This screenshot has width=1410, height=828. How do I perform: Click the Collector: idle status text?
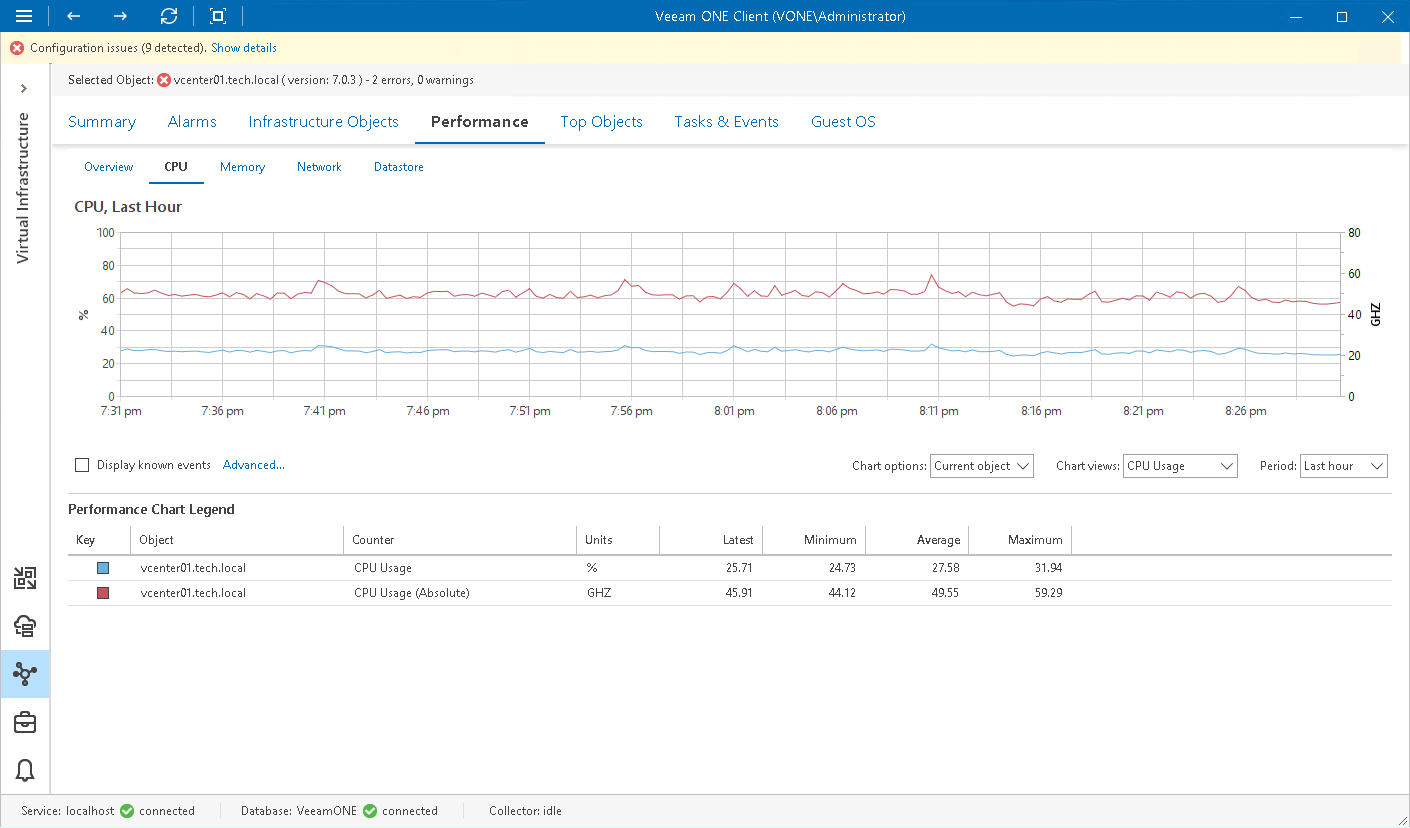click(525, 811)
